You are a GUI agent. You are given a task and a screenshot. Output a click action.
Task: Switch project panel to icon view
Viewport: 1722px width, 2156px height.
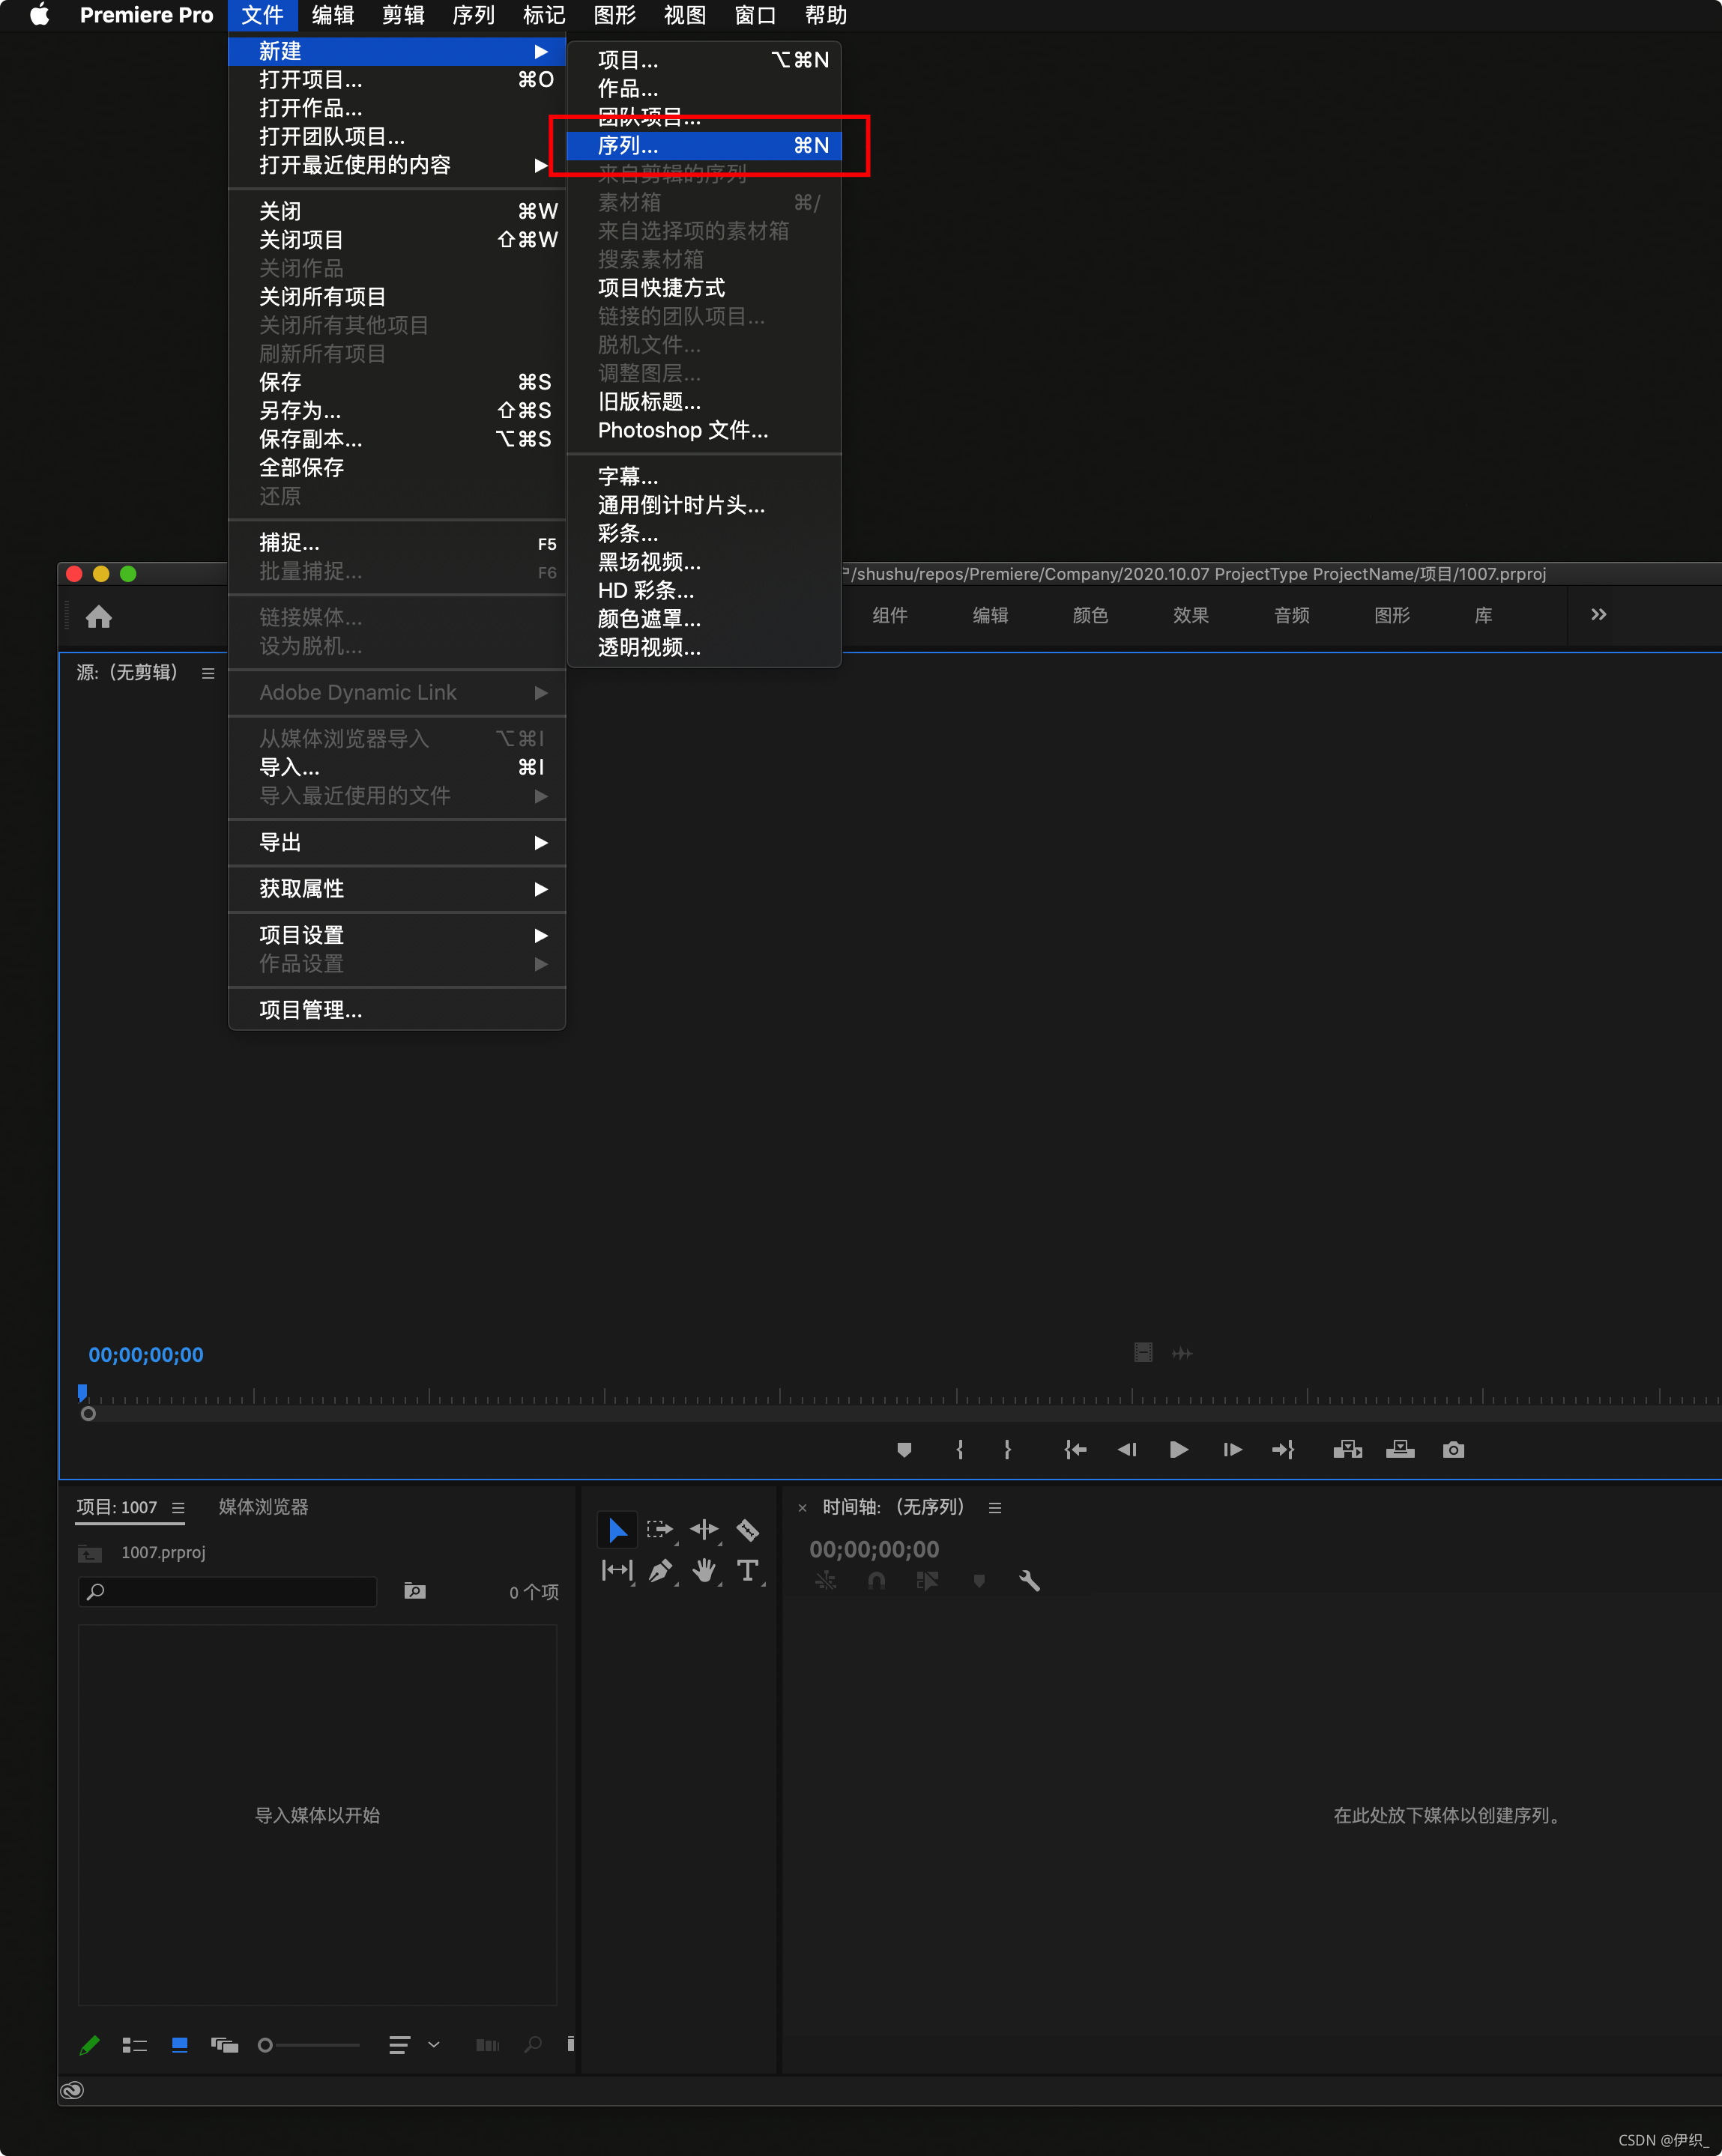tap(180, 2045)
